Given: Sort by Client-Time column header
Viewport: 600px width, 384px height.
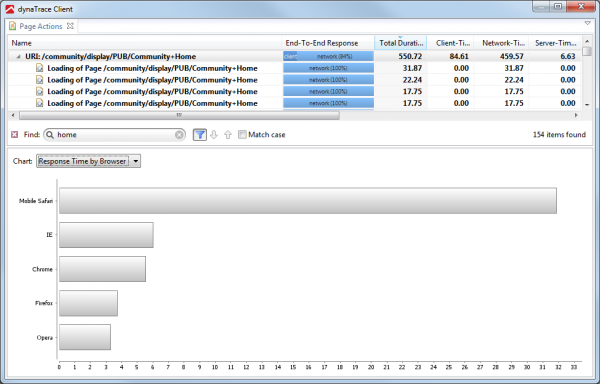Looking at the screenshot, I should [450, 43].
